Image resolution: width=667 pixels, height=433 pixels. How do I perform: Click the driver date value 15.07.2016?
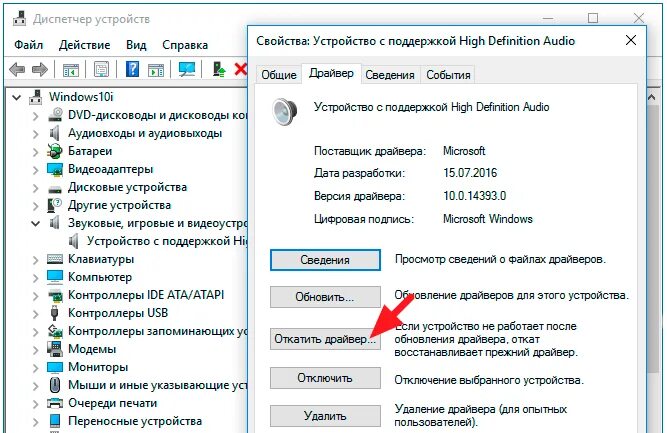(470, 173)
